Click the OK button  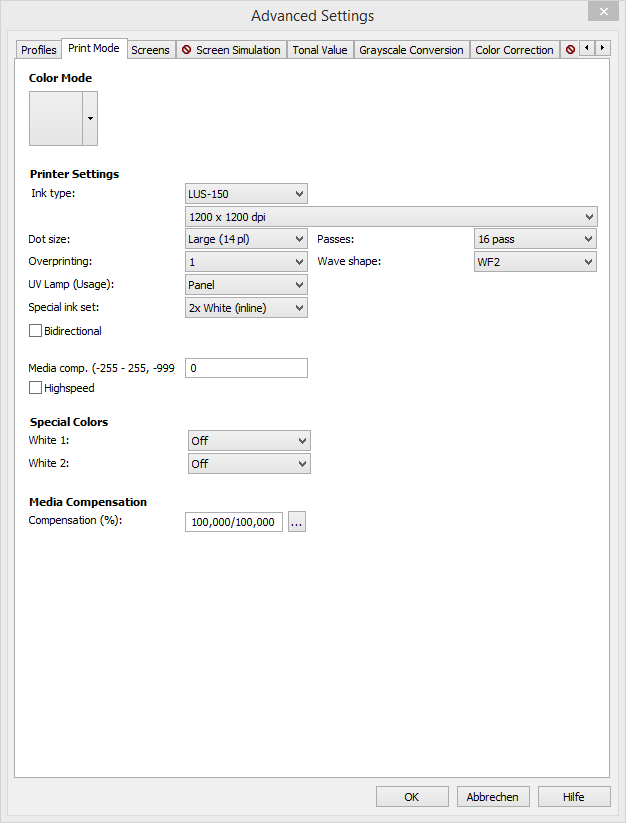[x=412, y=797]
